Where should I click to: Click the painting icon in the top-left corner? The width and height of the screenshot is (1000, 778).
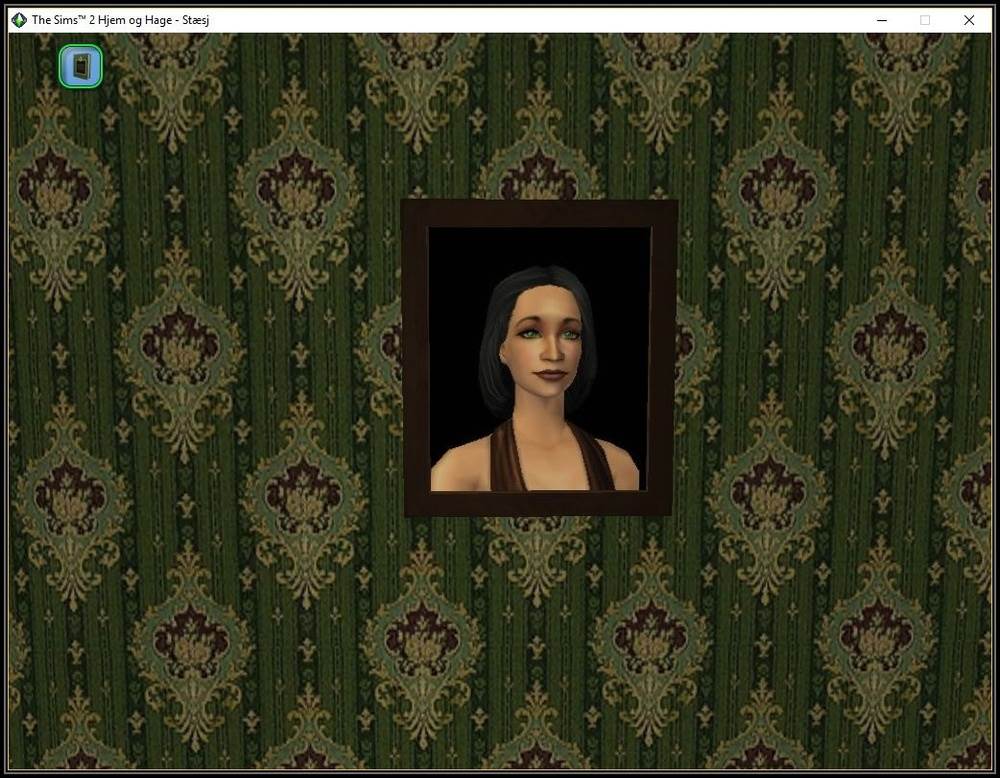[80, 66]
